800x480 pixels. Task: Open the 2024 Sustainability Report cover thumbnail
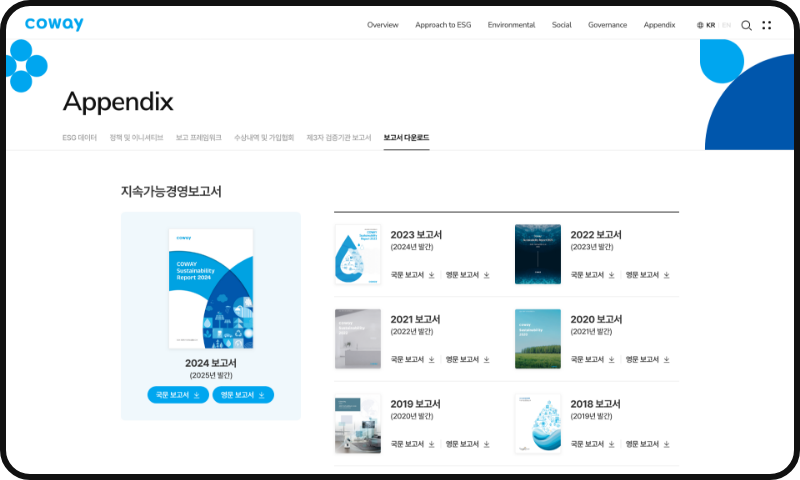click(211, 289)
